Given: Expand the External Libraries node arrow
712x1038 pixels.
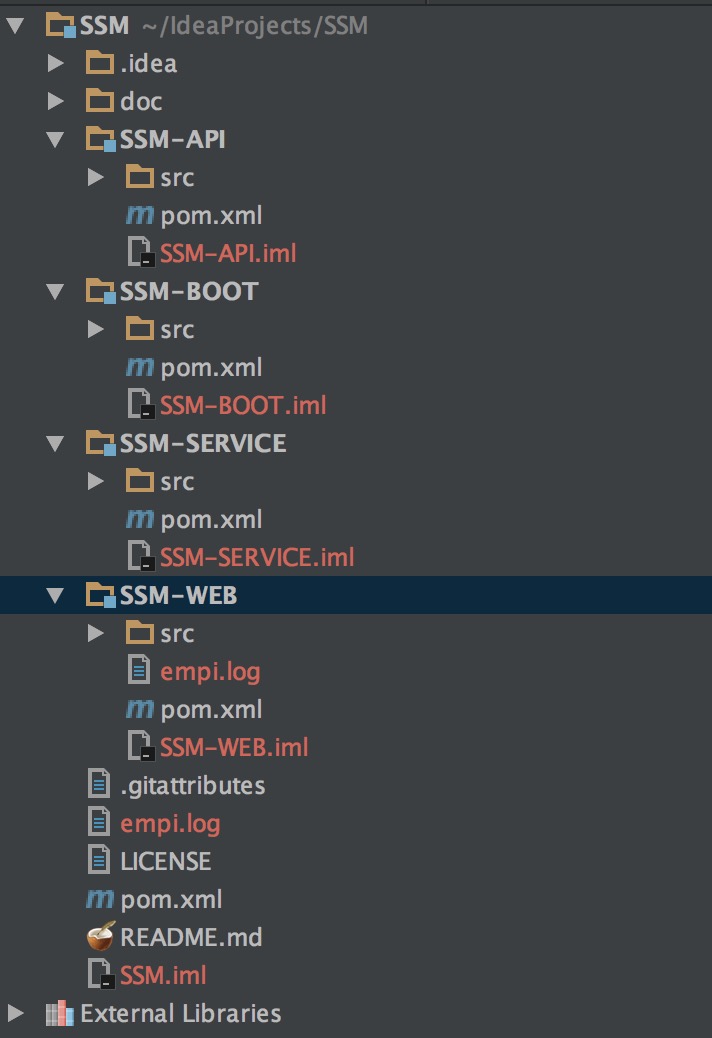Looking at the screenshot, I should click(15, 1013).
